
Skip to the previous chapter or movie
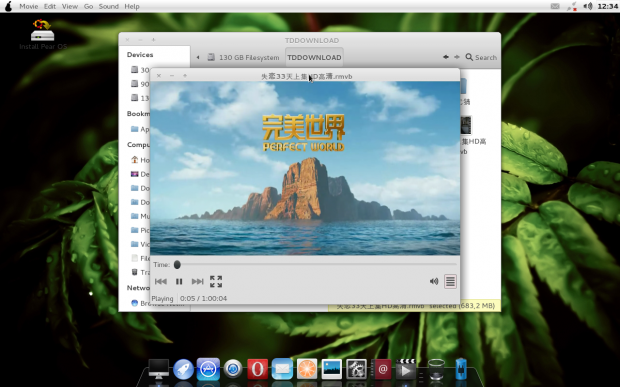pyautogui.click(x=161, y=281)
